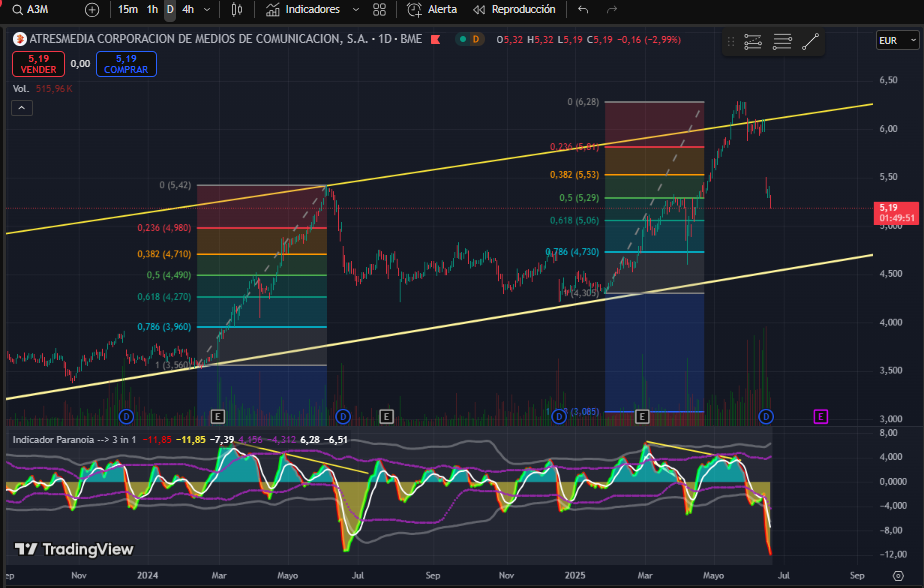
Task: Click the undo arrow
Action: tap(583, 9)
